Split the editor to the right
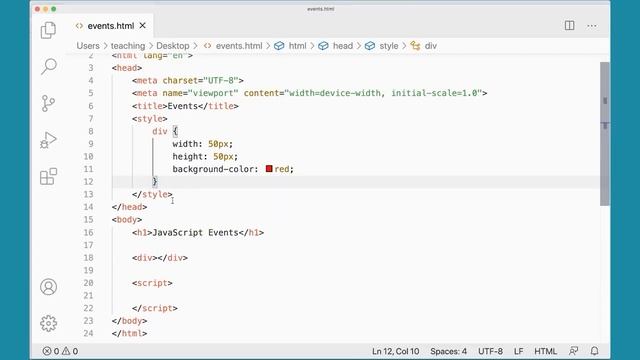This screenshot has width=640, height=360. 569,26
